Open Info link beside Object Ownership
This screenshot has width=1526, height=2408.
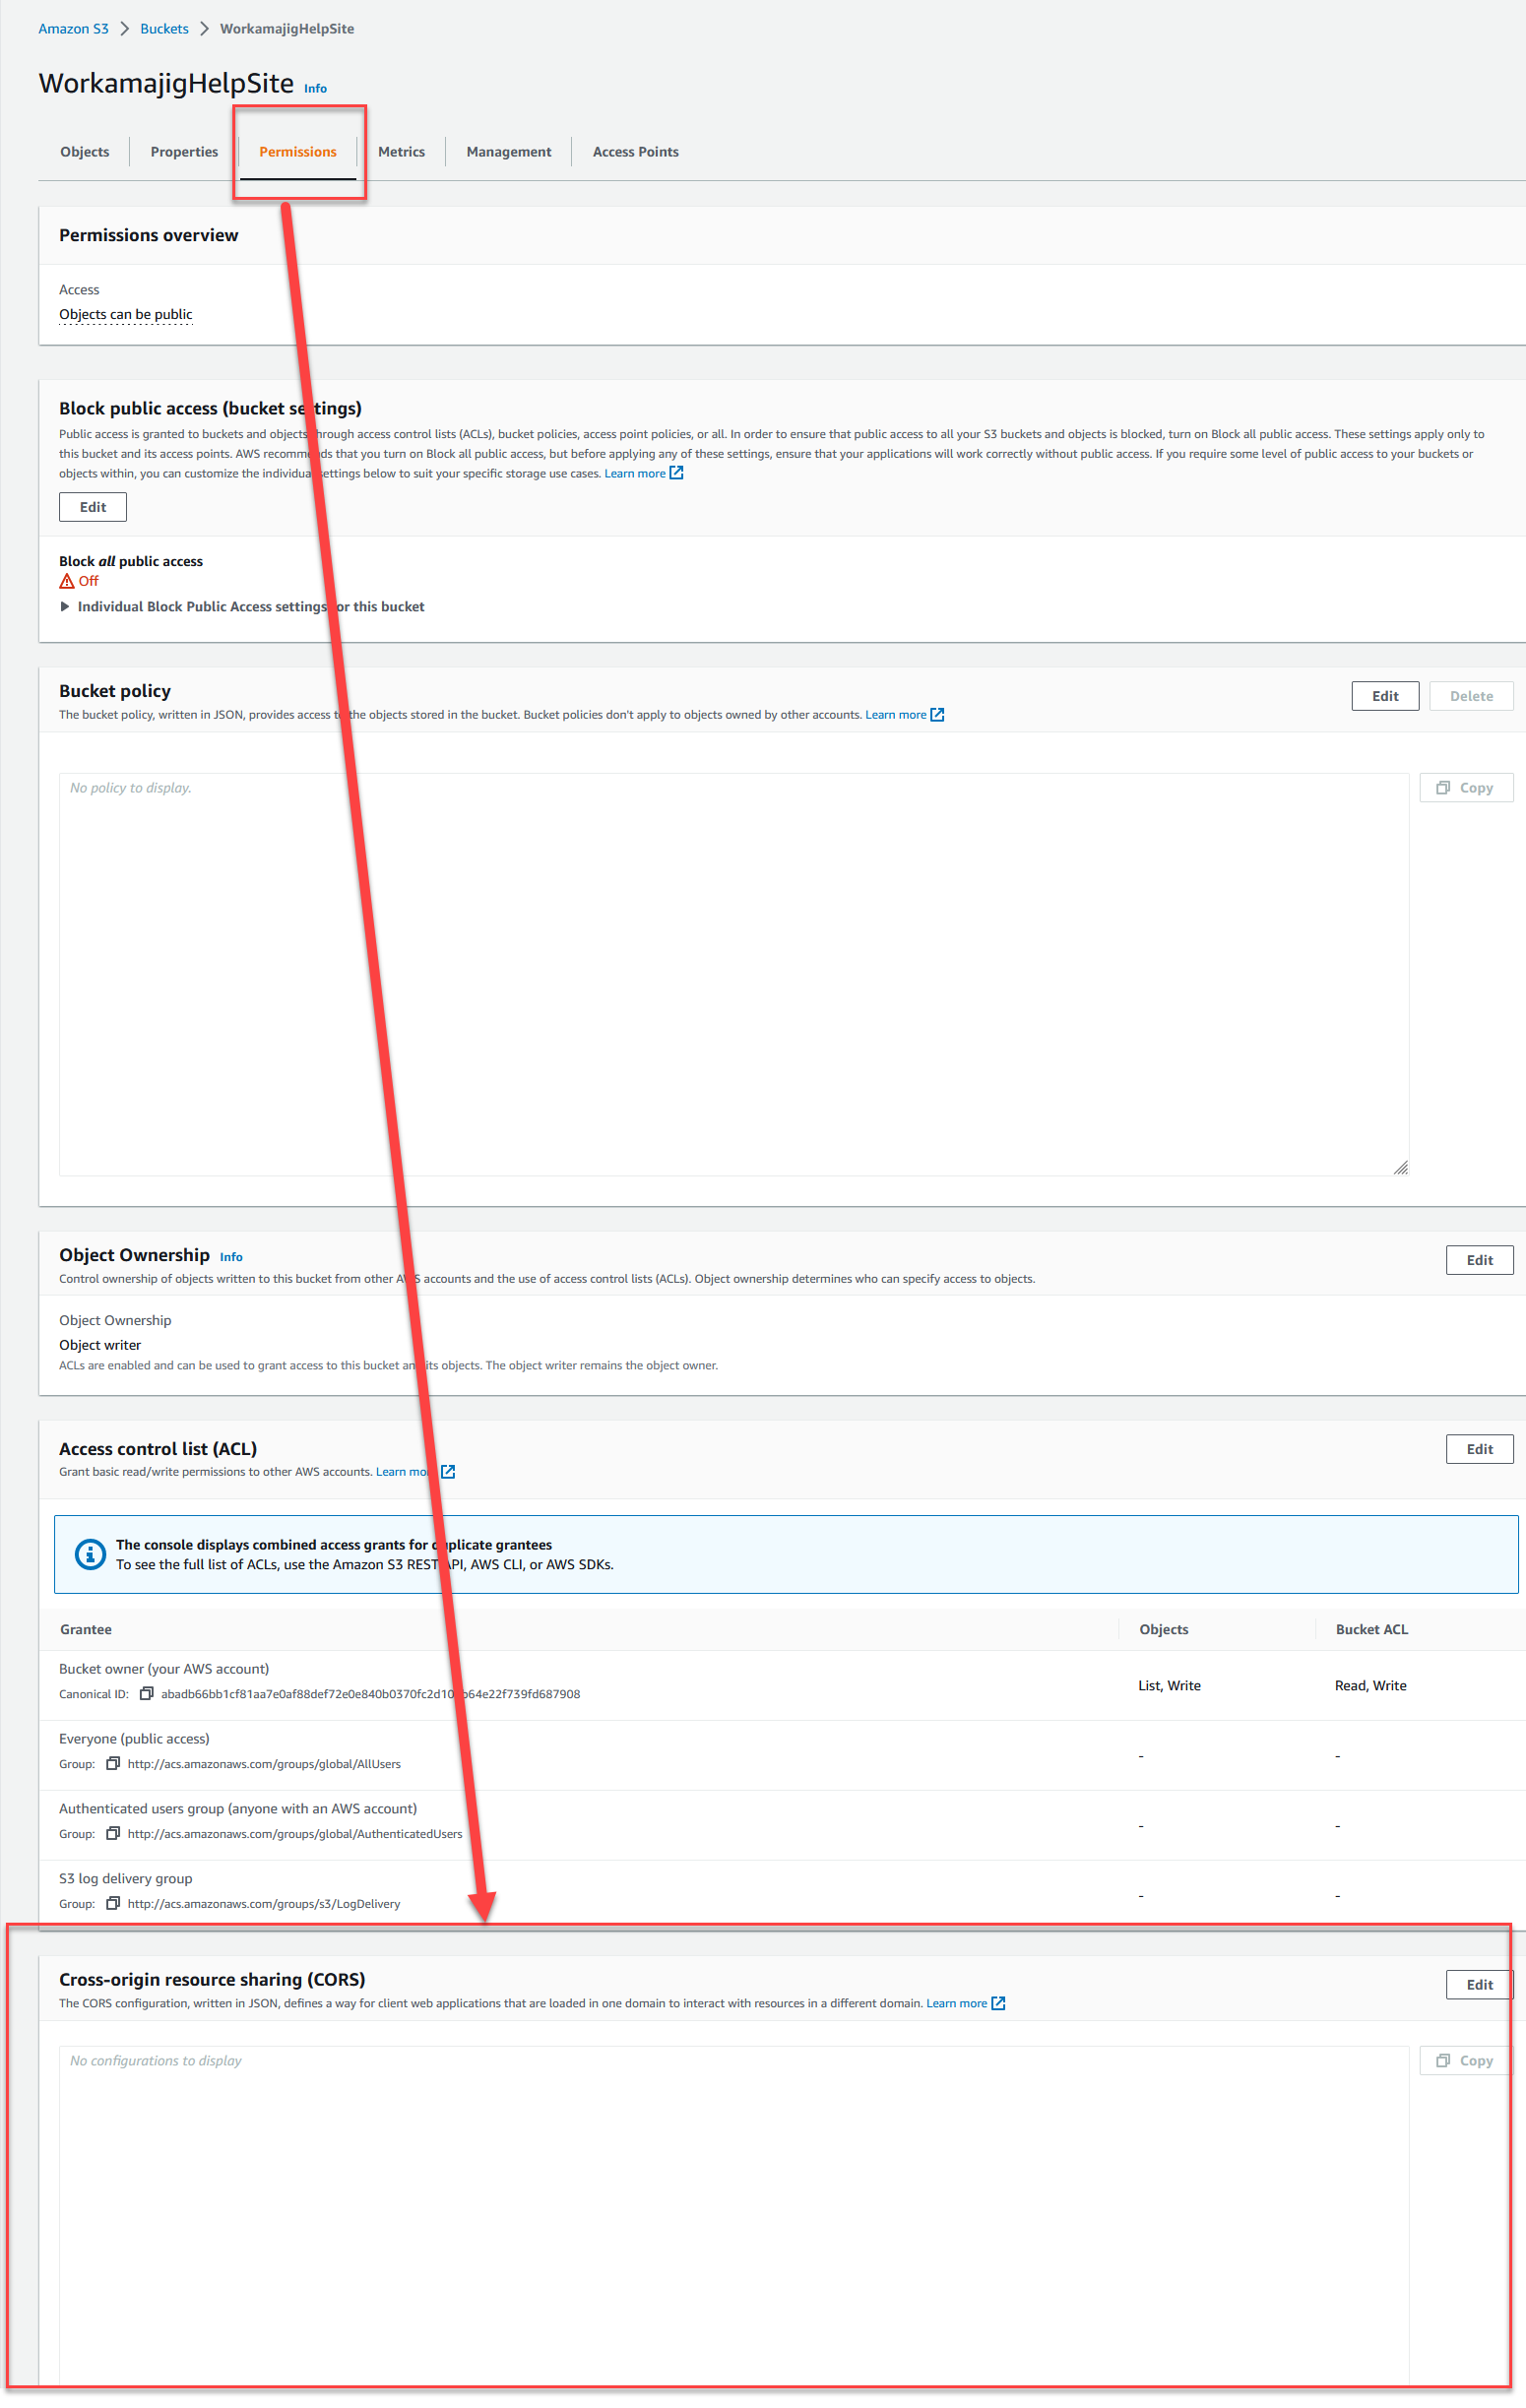pyautogui.click(x=231, y=1257)
